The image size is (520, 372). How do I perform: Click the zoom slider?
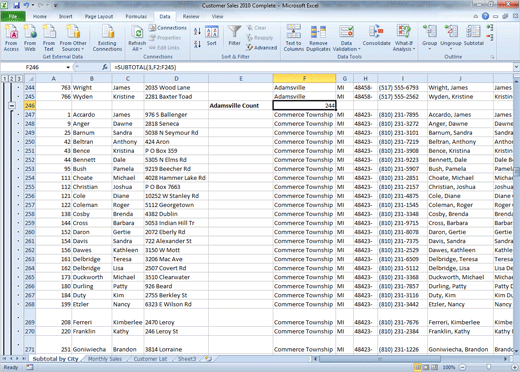[488, 367]
